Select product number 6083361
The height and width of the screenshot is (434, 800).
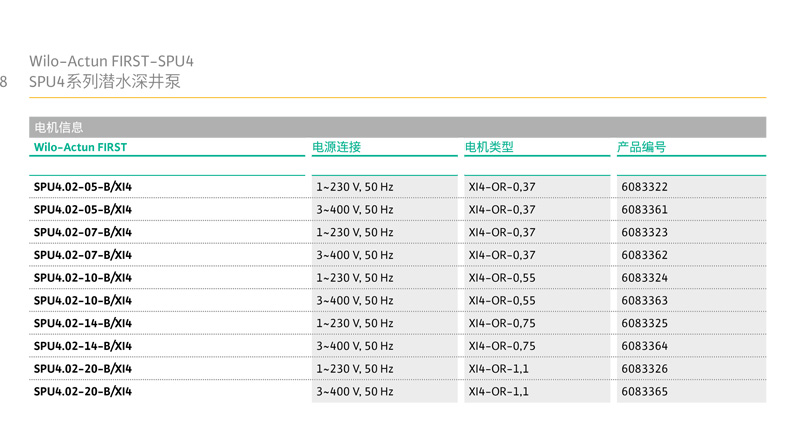click(644, 210)
